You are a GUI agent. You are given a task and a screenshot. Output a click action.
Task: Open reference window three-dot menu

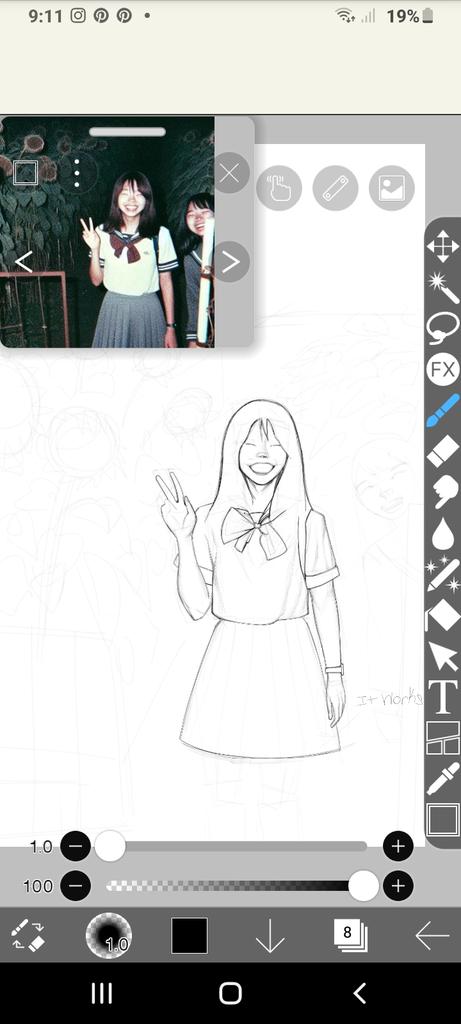click(77, 172)
